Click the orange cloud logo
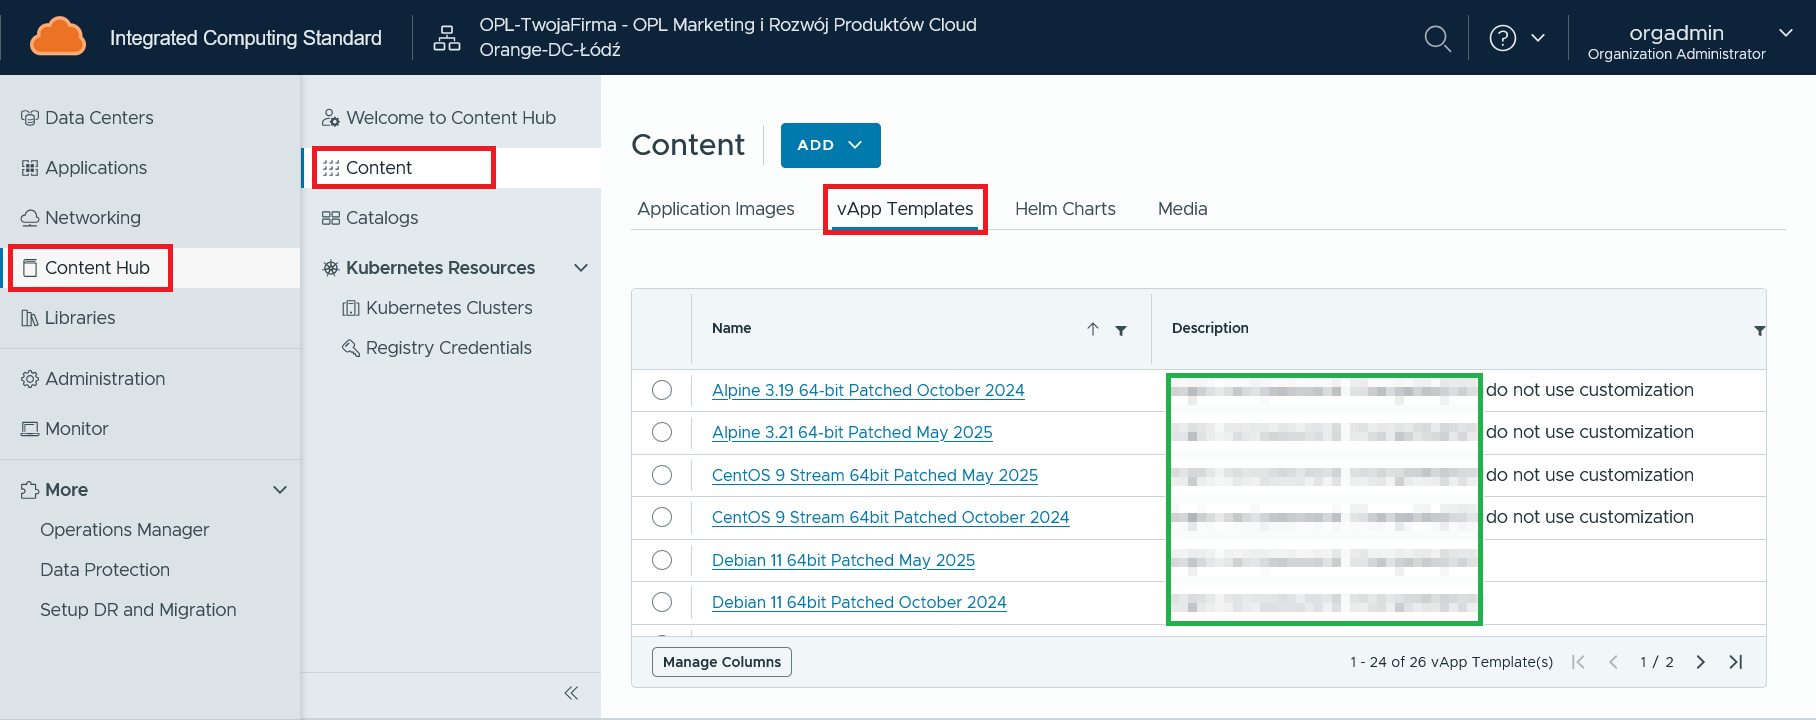1816x720 pixels. click(x=58, y=37)
